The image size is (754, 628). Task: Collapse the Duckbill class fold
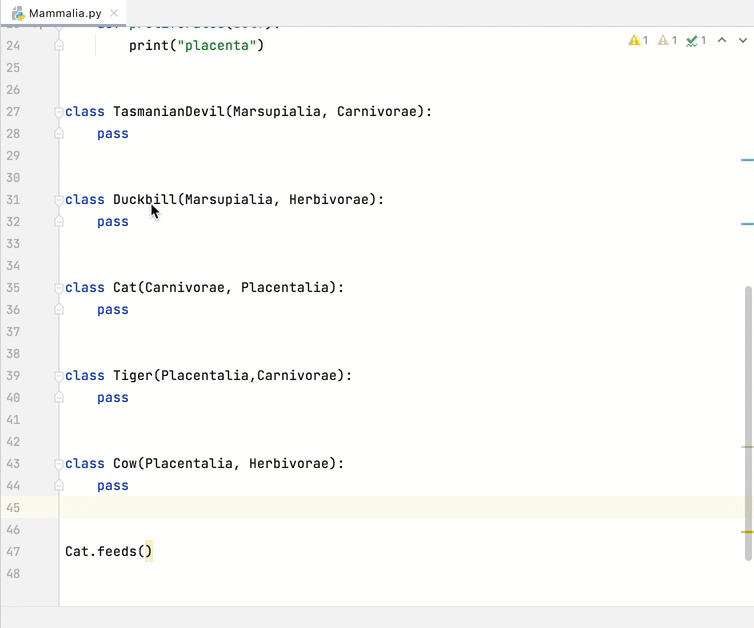click(59, 200)
